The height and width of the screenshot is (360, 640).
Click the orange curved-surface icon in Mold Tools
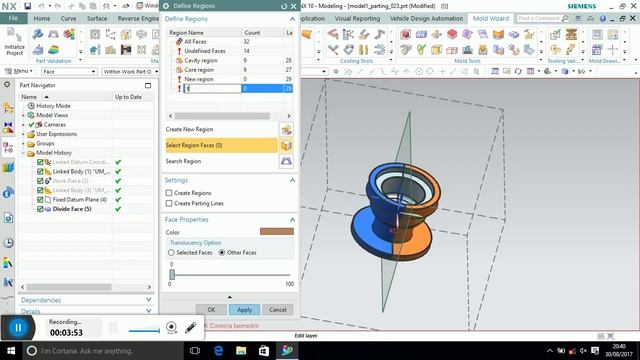coord(498,34)
